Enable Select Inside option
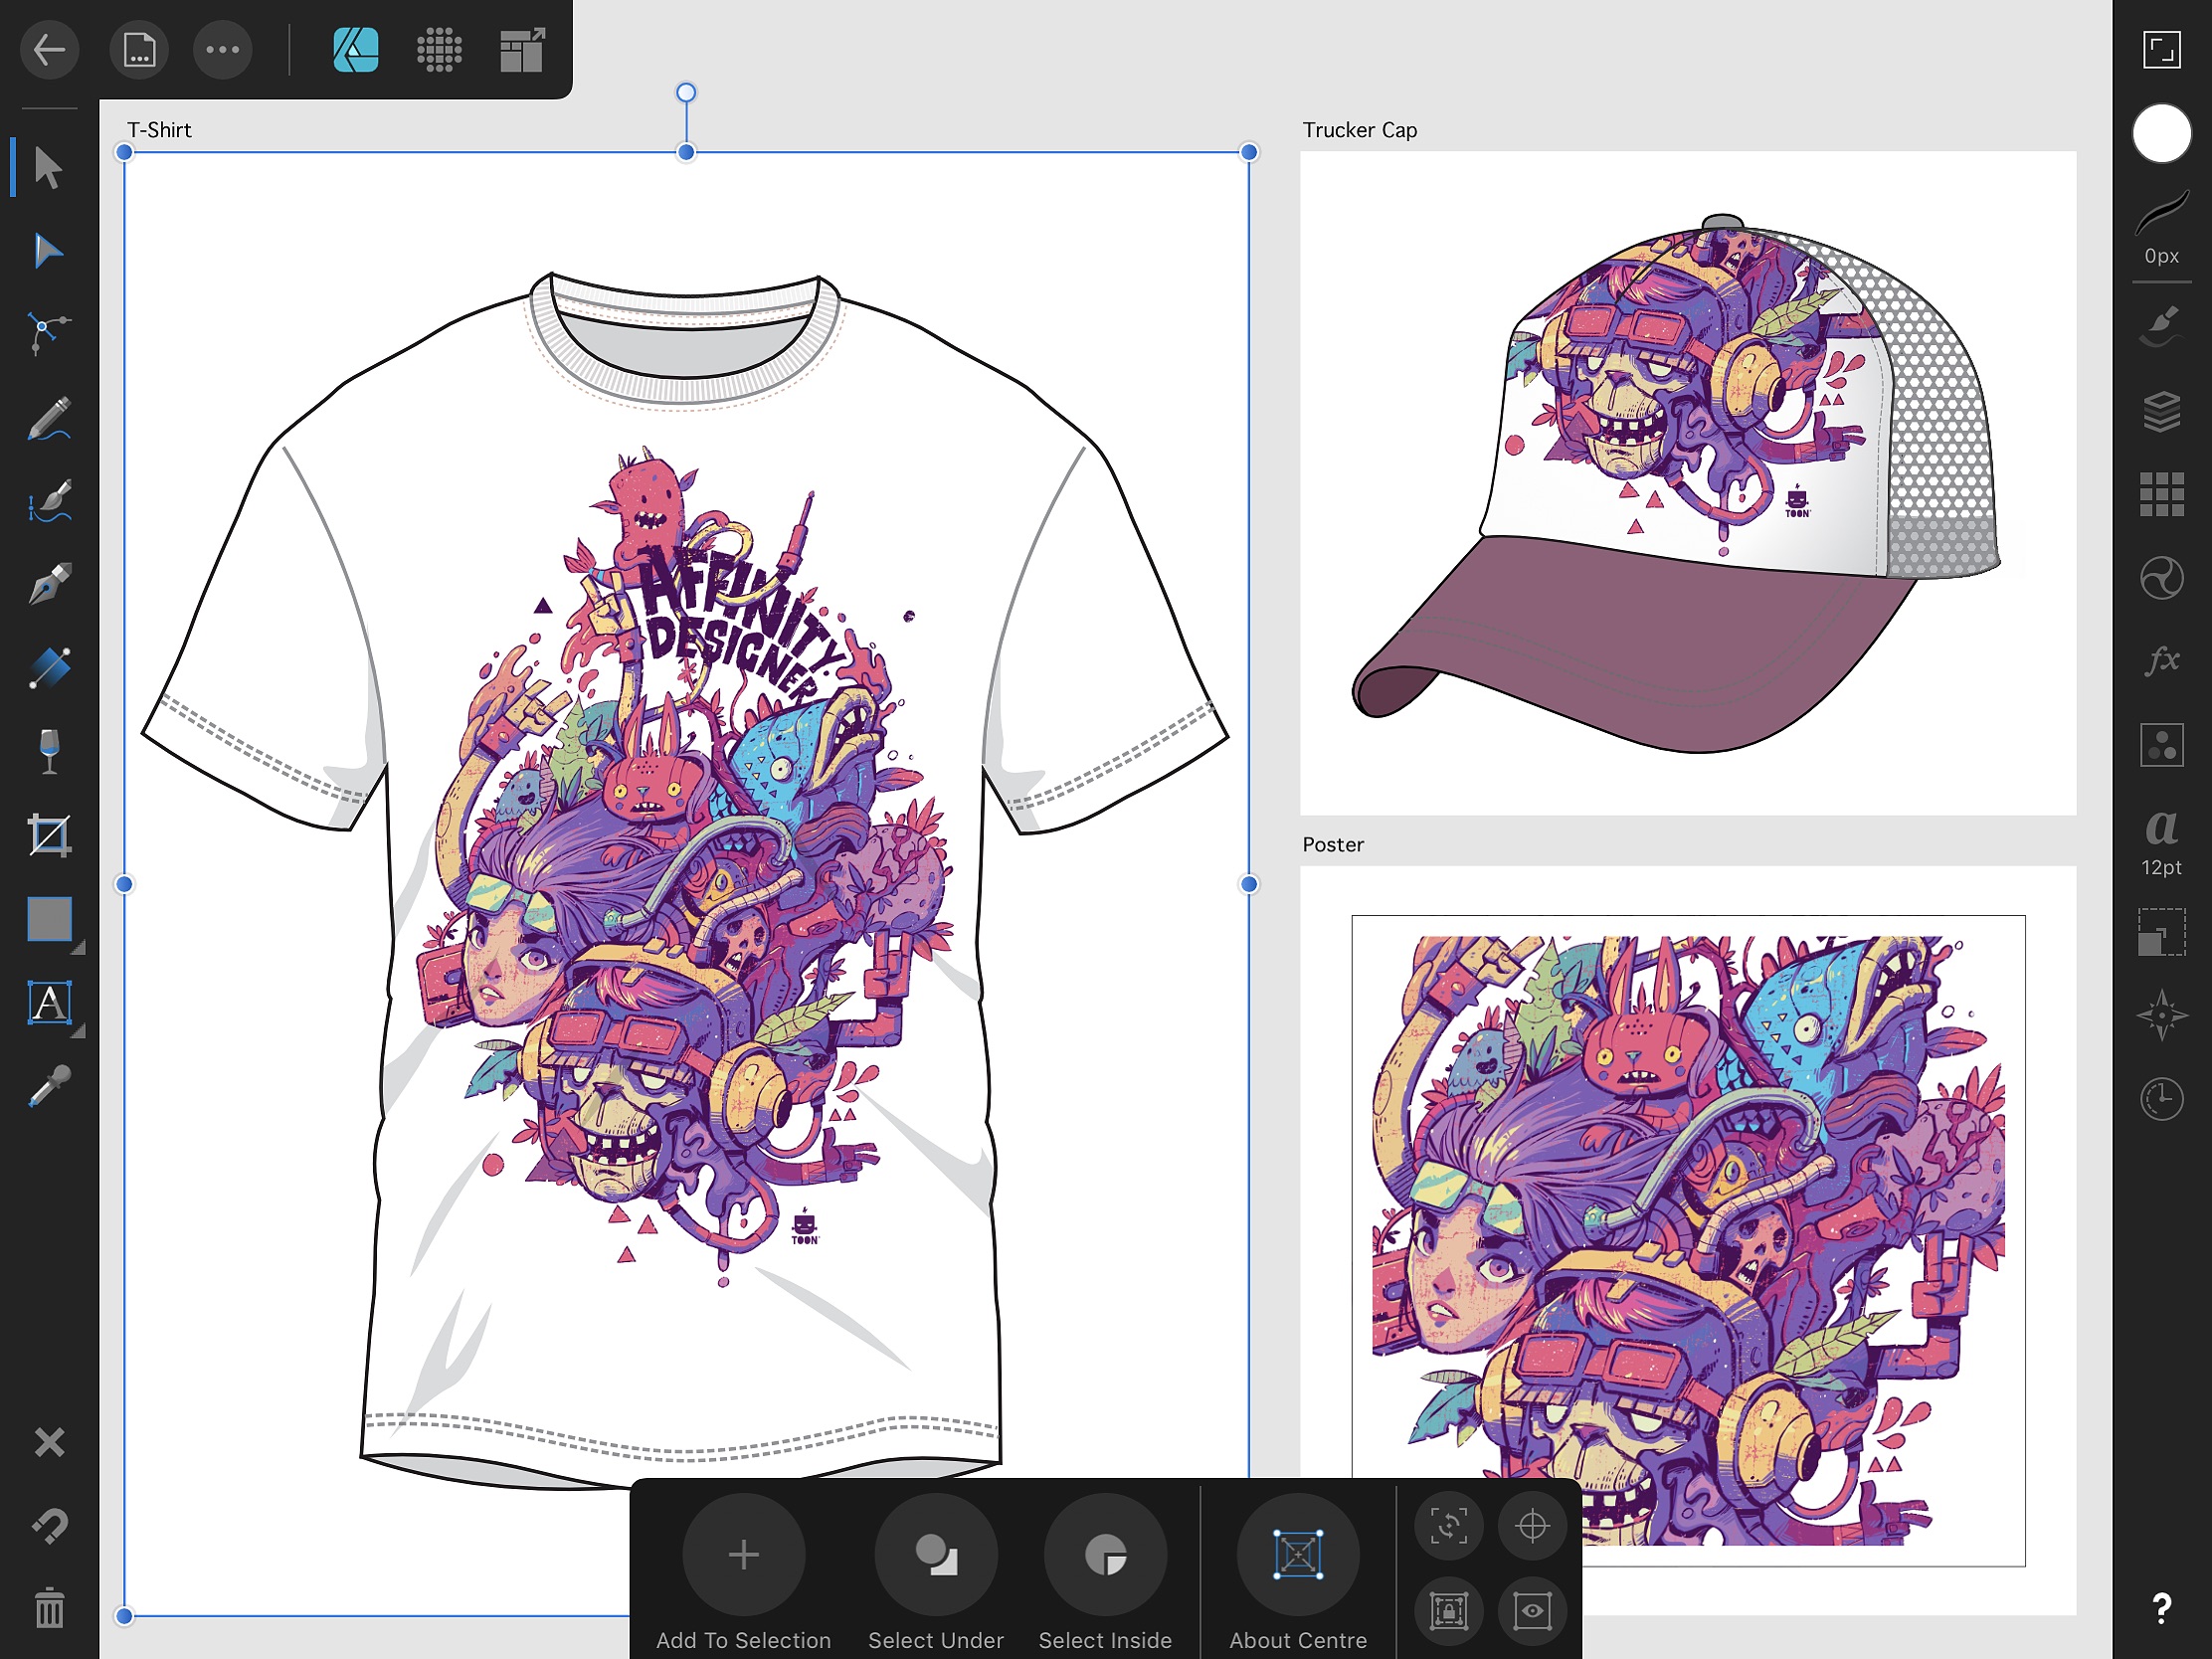Image resolution: width=2212 pixels, height=1659 pixels. [x=1105, y=1555]
